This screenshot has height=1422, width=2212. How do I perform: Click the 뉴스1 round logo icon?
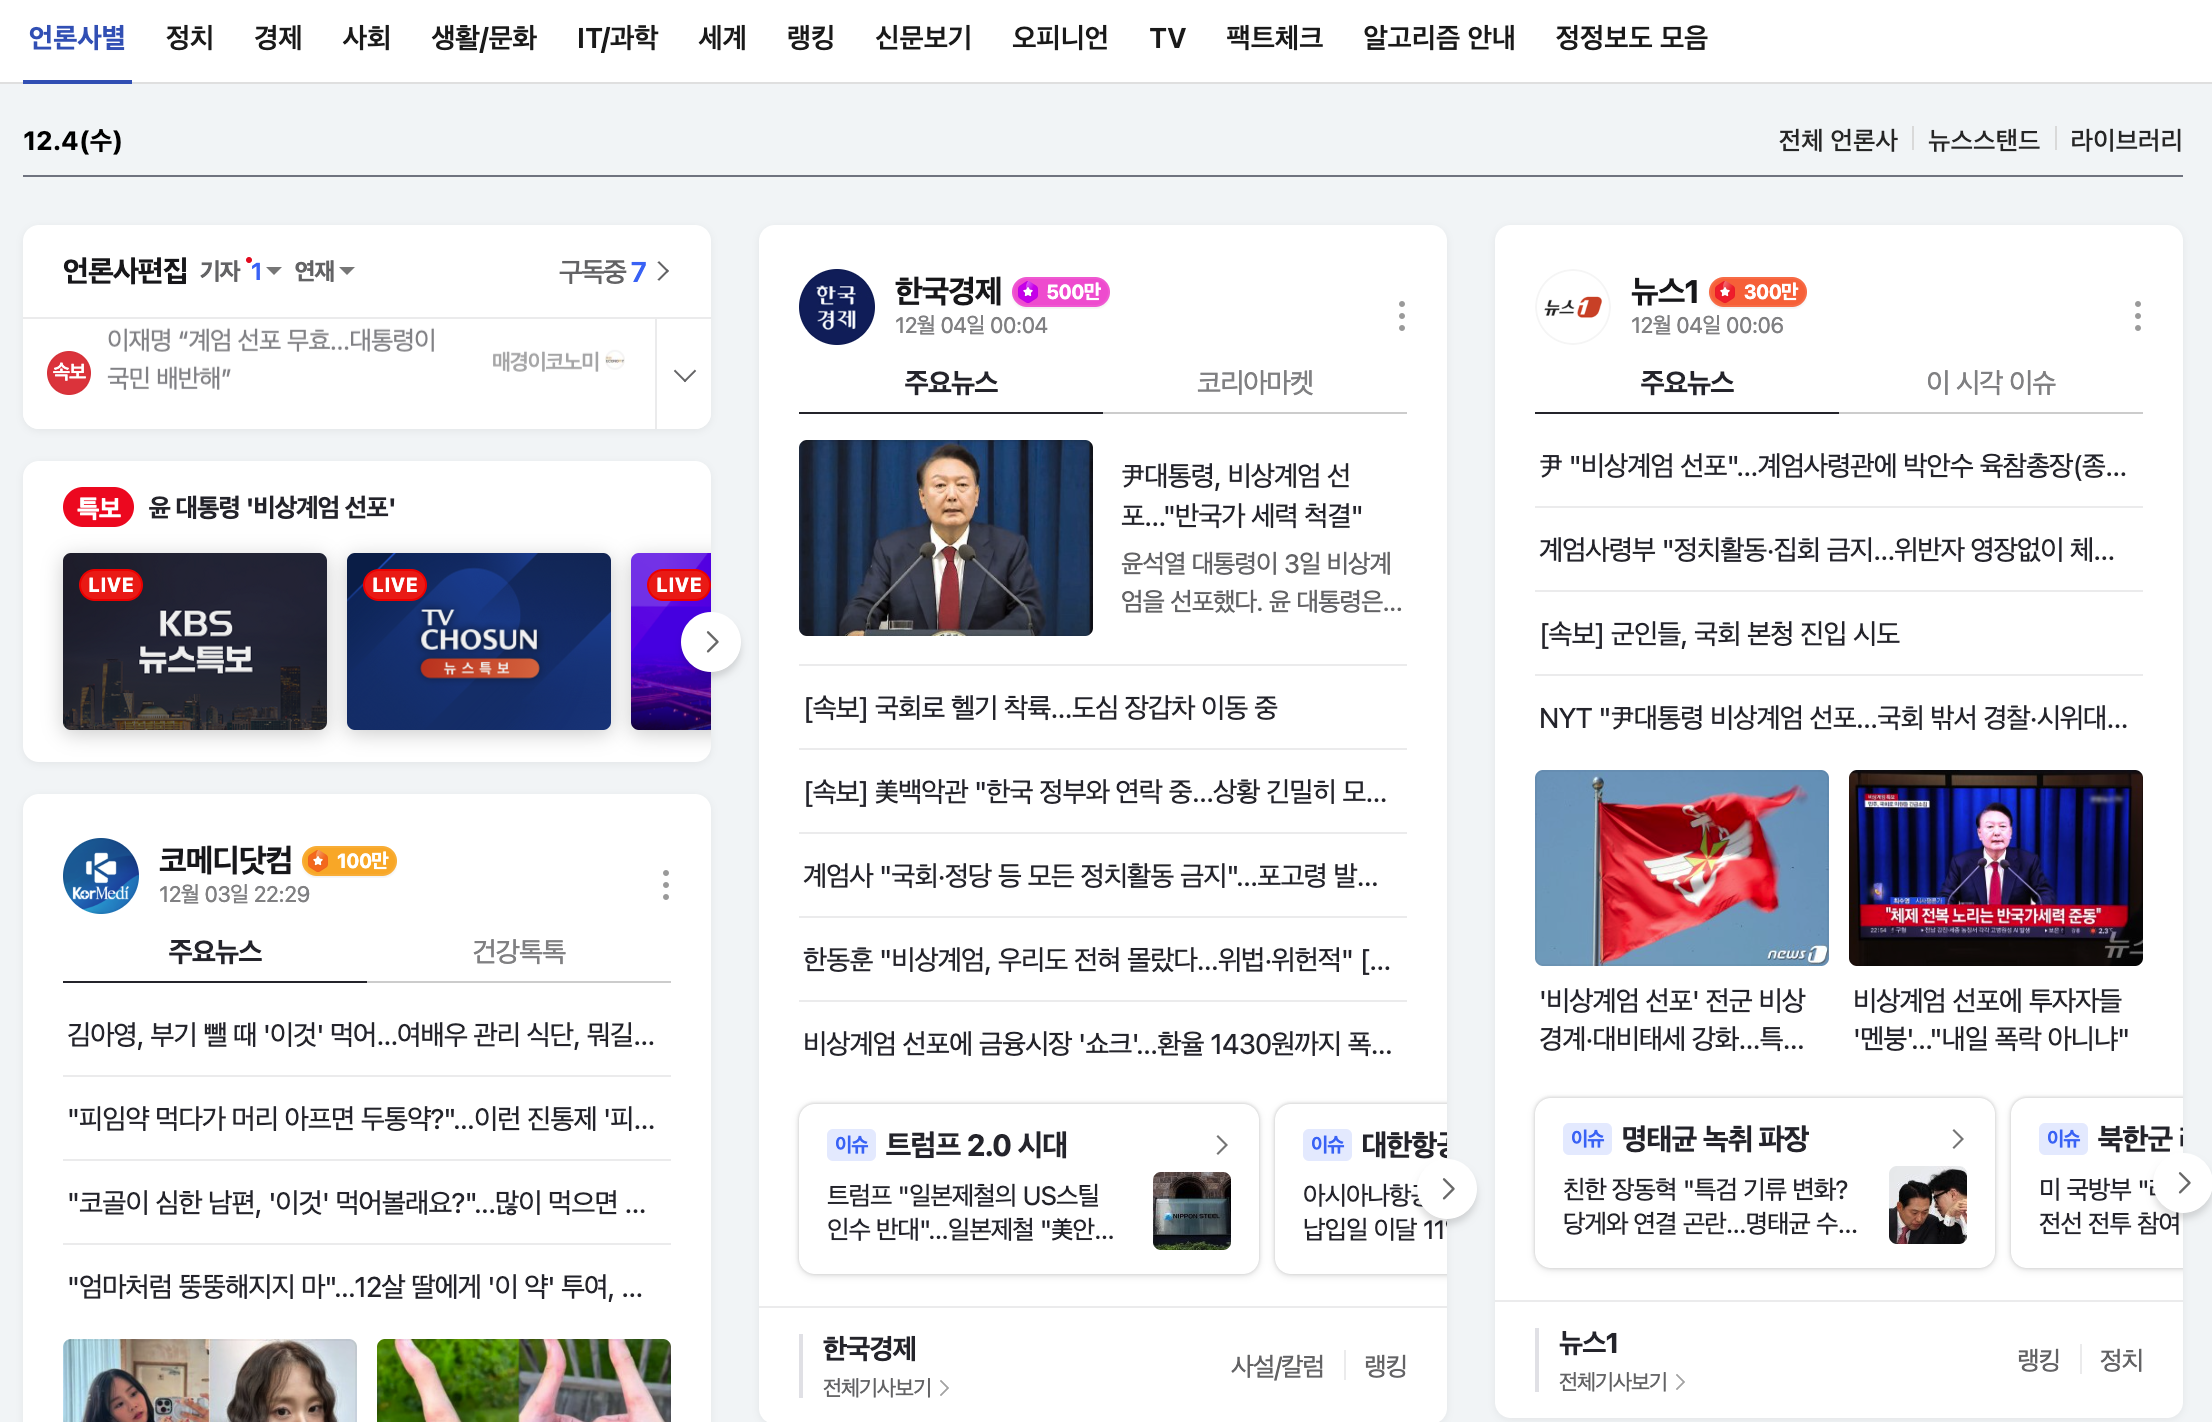(1572, 307)
